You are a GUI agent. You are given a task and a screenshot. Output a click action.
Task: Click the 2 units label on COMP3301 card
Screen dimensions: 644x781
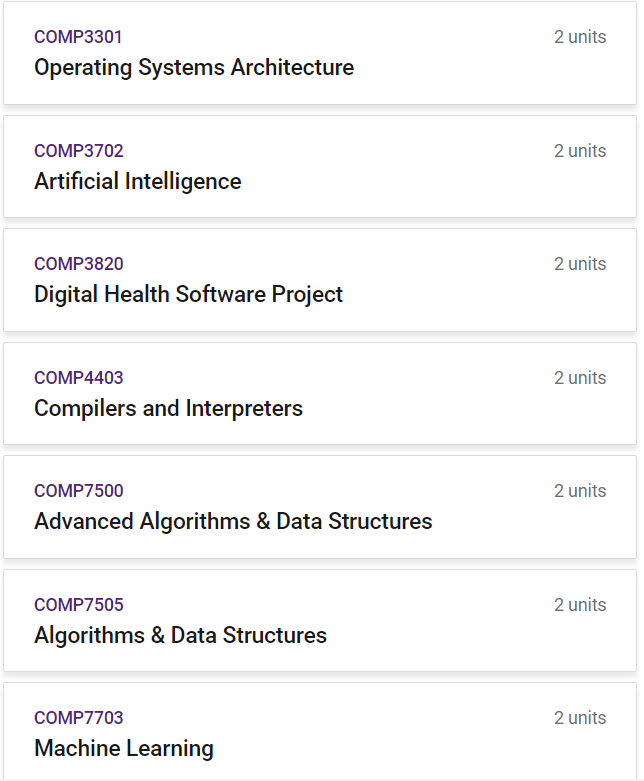pos(580,37)
